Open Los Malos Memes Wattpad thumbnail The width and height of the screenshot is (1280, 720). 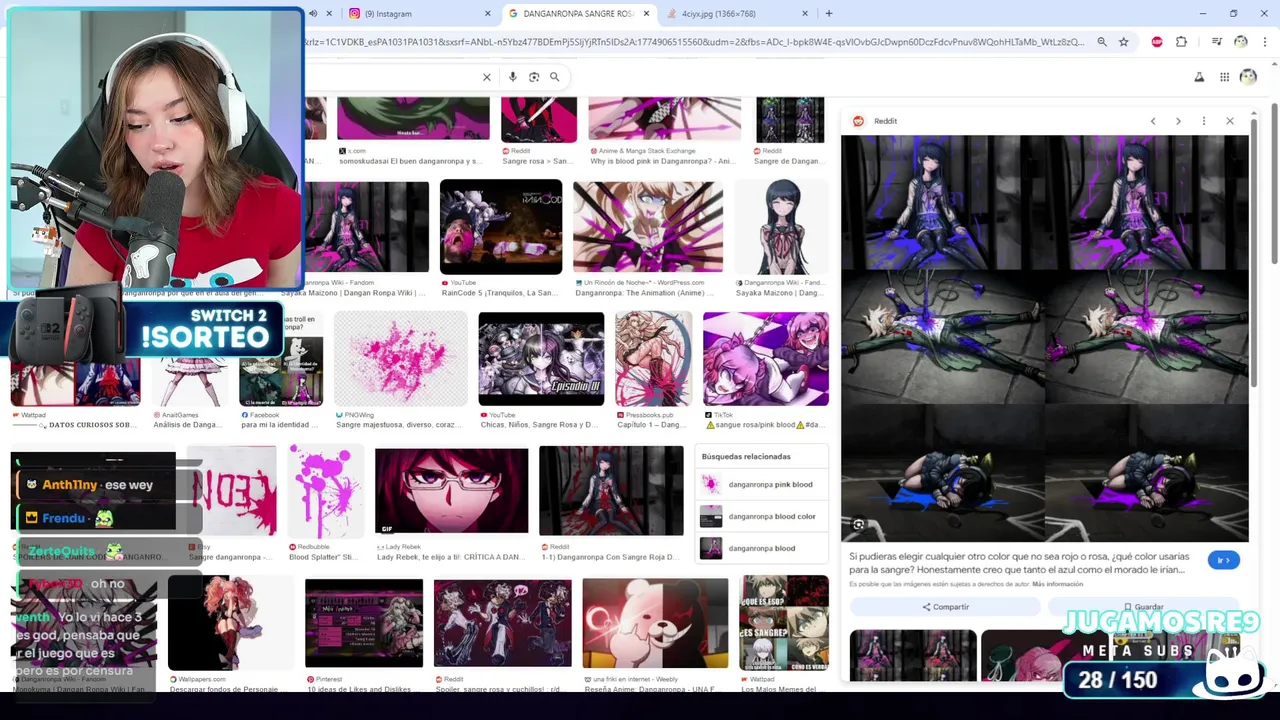click(784, 623)
